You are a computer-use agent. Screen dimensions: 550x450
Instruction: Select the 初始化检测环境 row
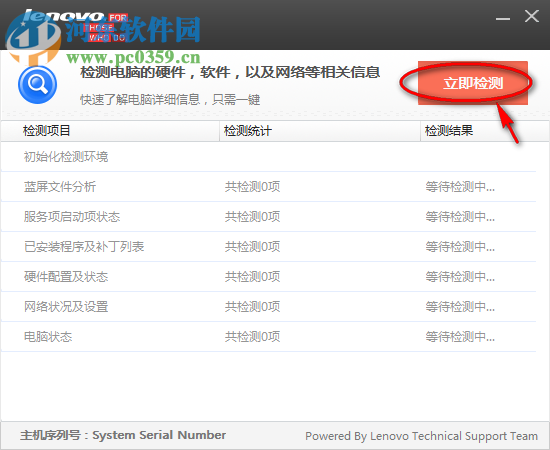coord(269,157)
